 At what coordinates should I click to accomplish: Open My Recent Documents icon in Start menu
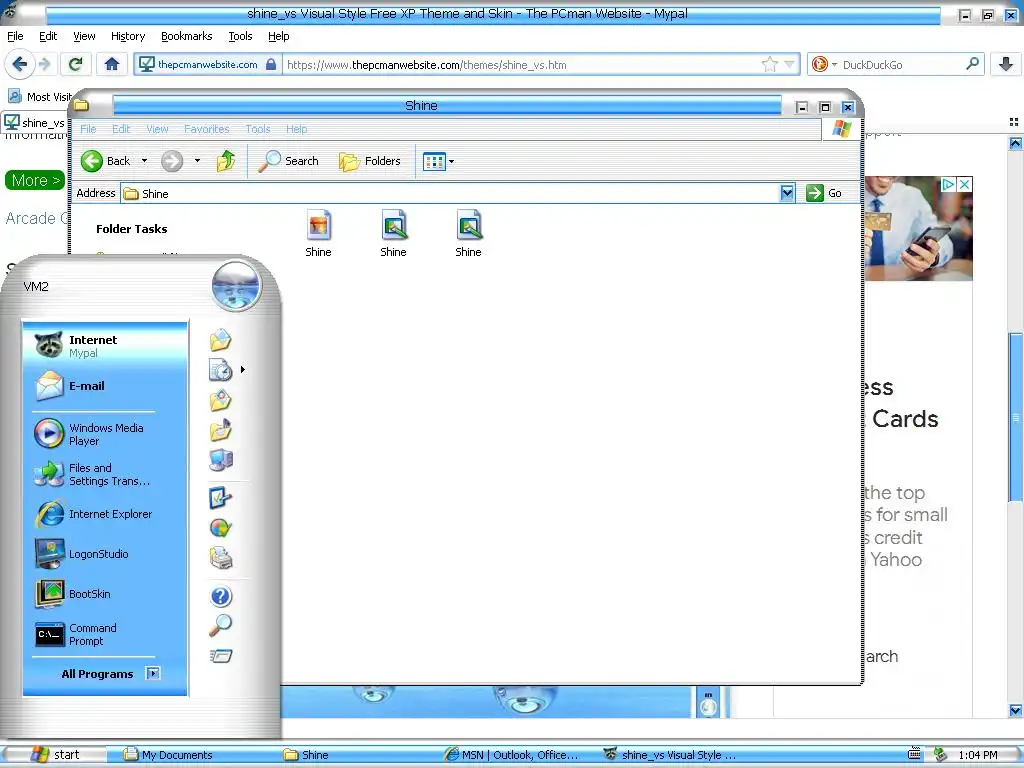coord(221,370)
